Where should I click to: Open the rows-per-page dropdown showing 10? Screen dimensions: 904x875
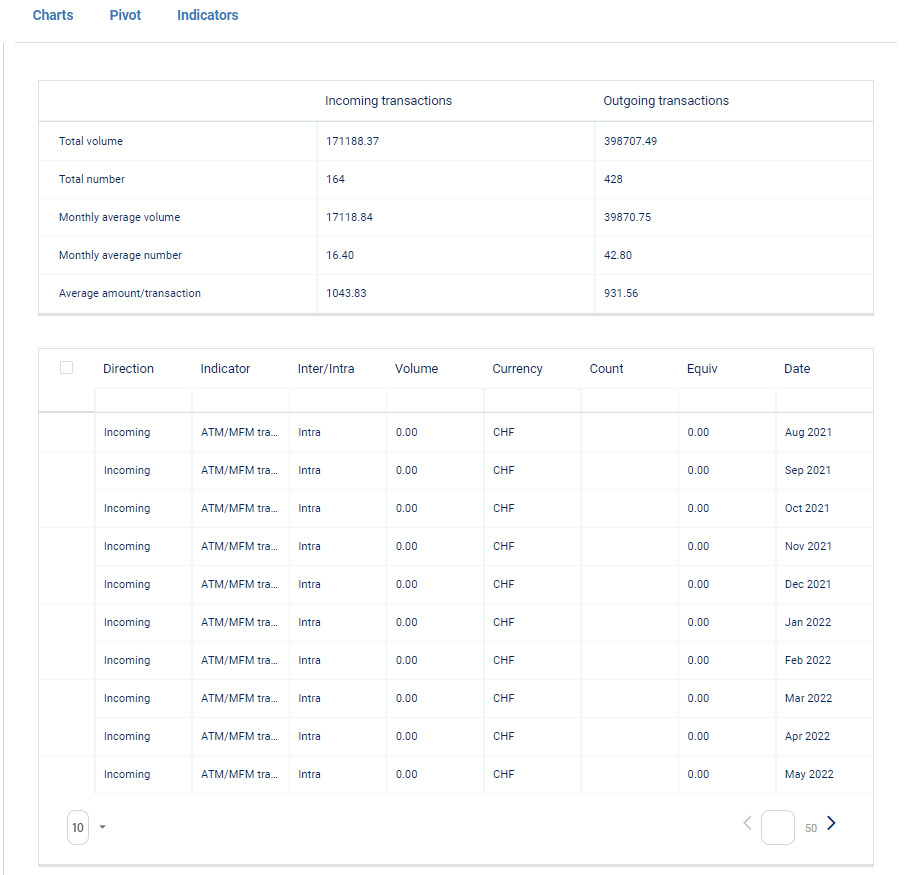coord(87,827)
